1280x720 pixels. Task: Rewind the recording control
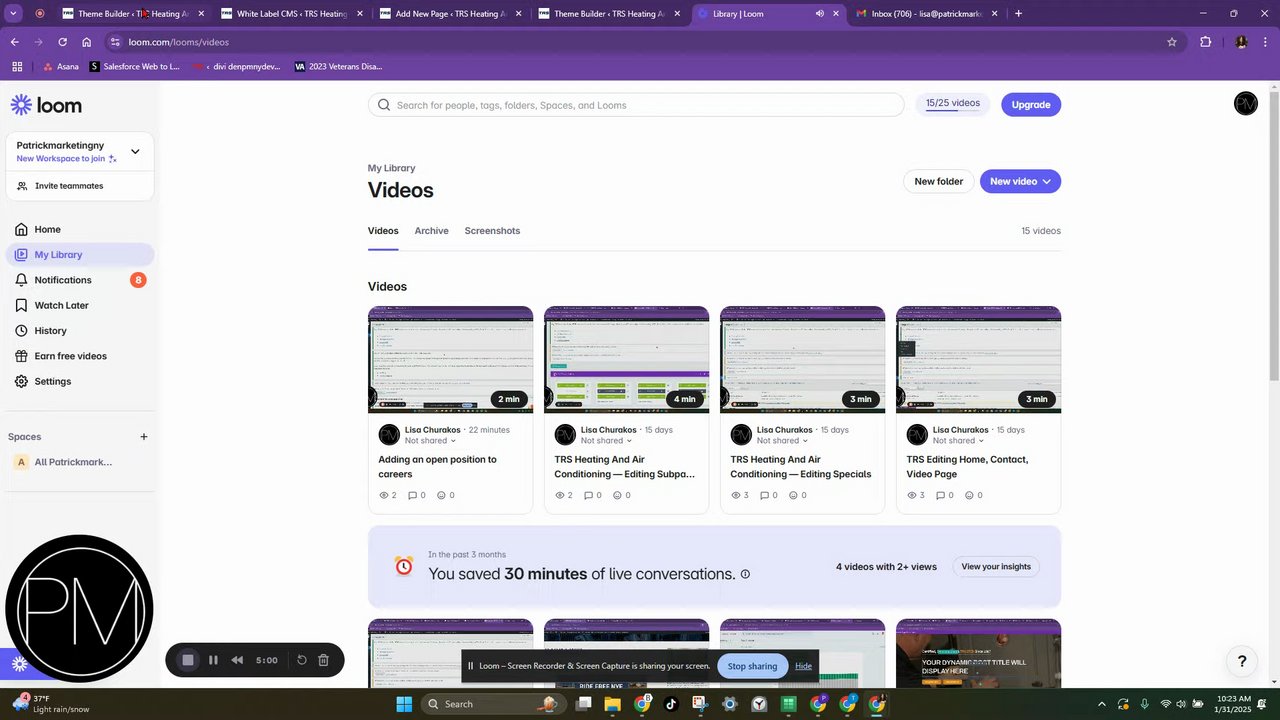(237, 660)
